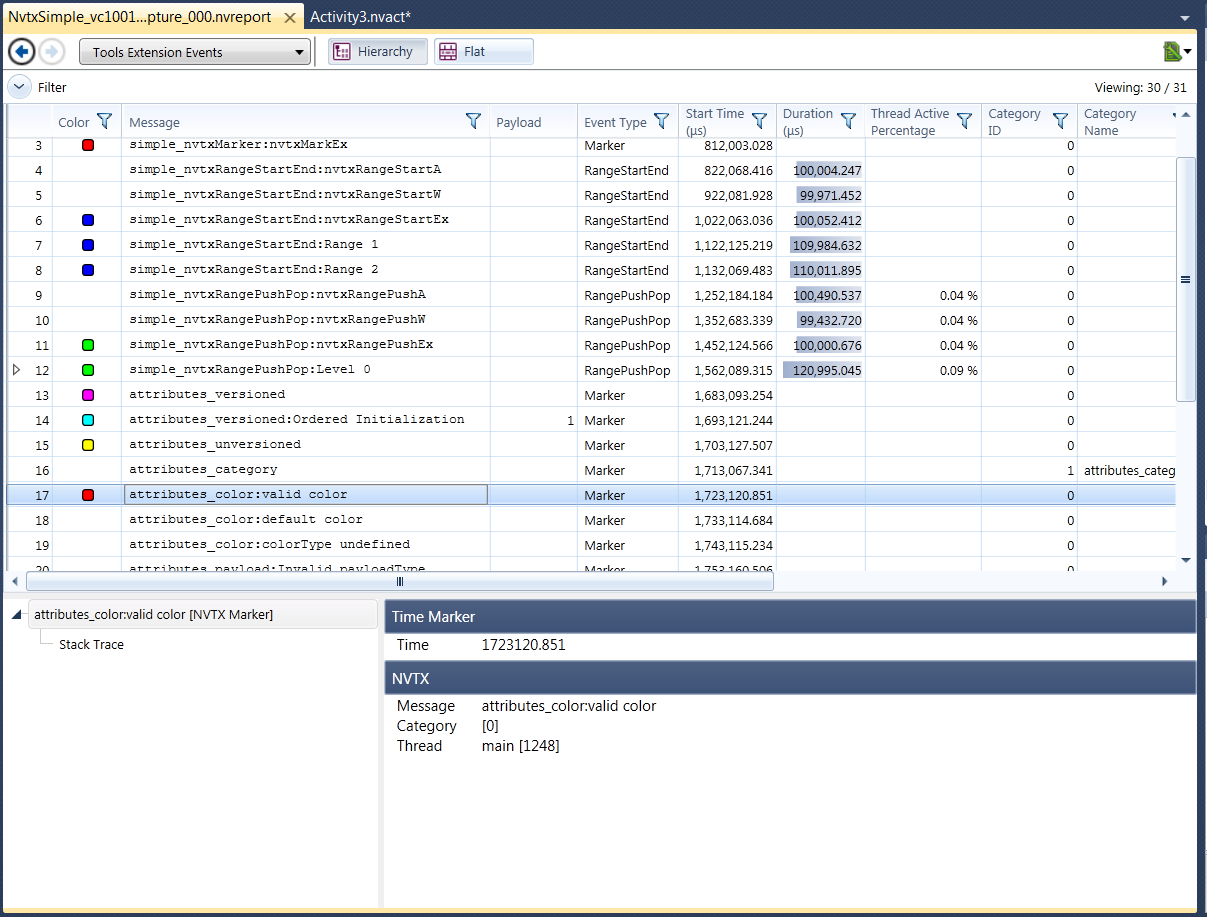Select row simple_nvtxMarker:nvtxMarkEx
This screenshot has width=1207, height=917.
[x=591, y=145]
